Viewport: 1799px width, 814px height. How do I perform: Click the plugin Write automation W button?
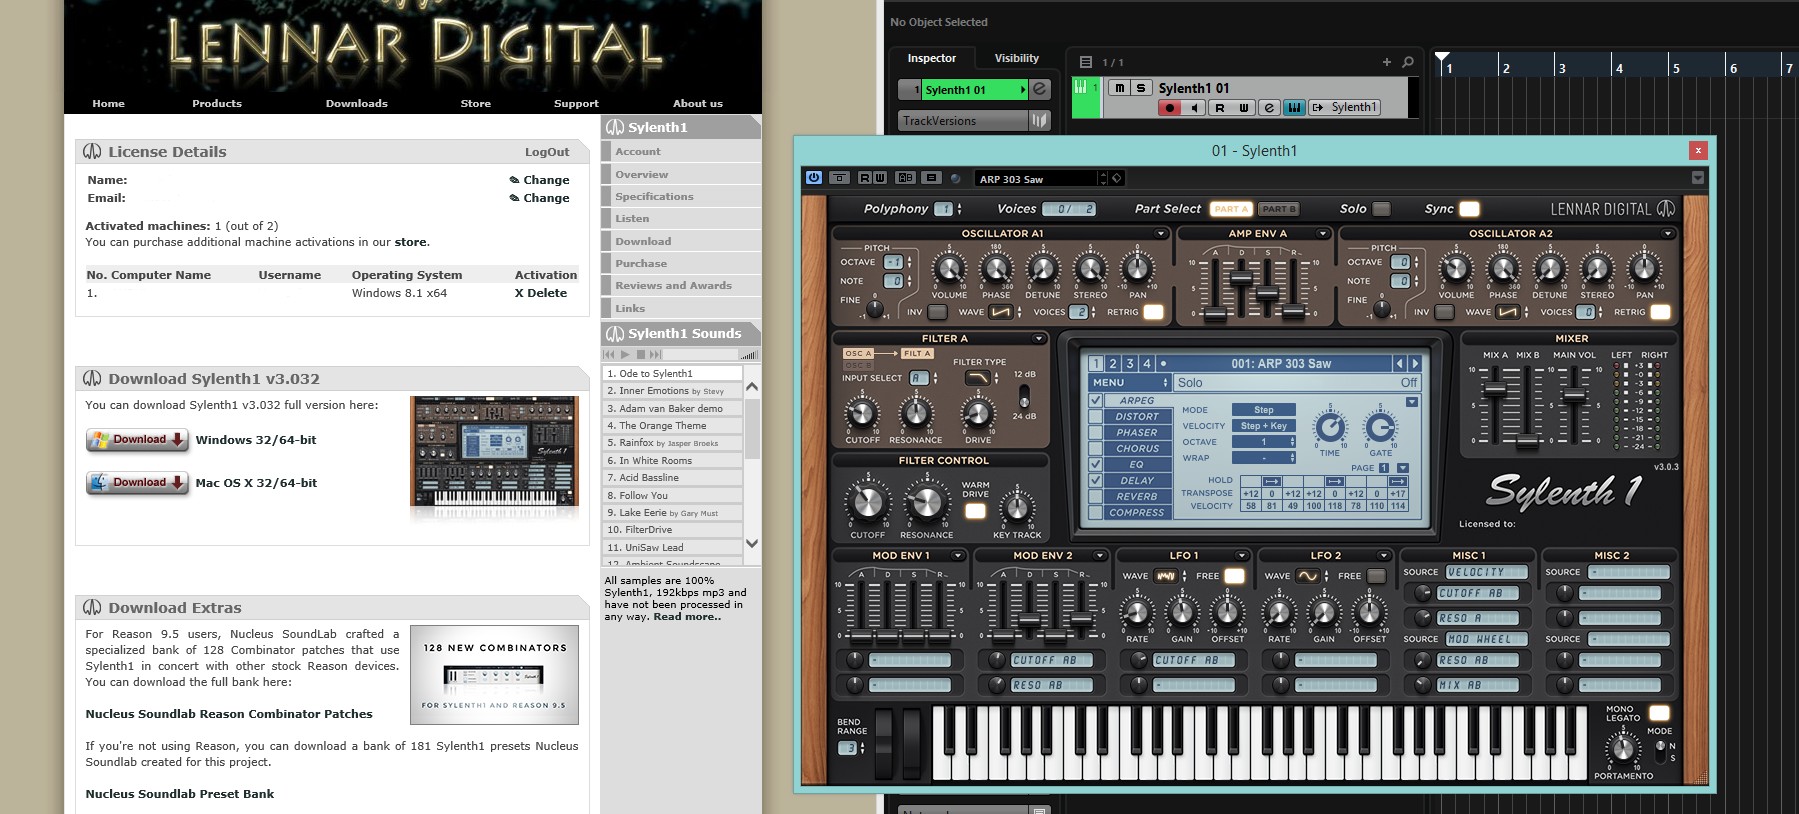pyautogui.click(x=880, y=178)
